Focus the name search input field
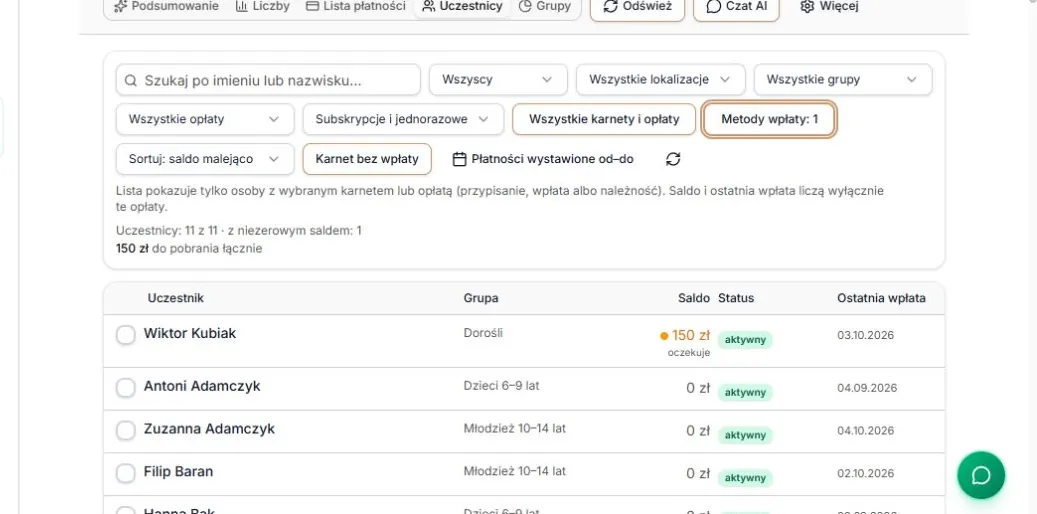 click(x=268, y=80)
